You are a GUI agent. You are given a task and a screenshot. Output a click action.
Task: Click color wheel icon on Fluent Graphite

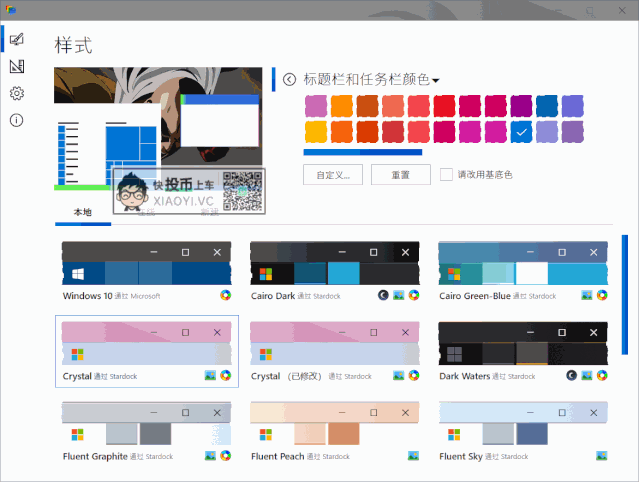point(226,456)
